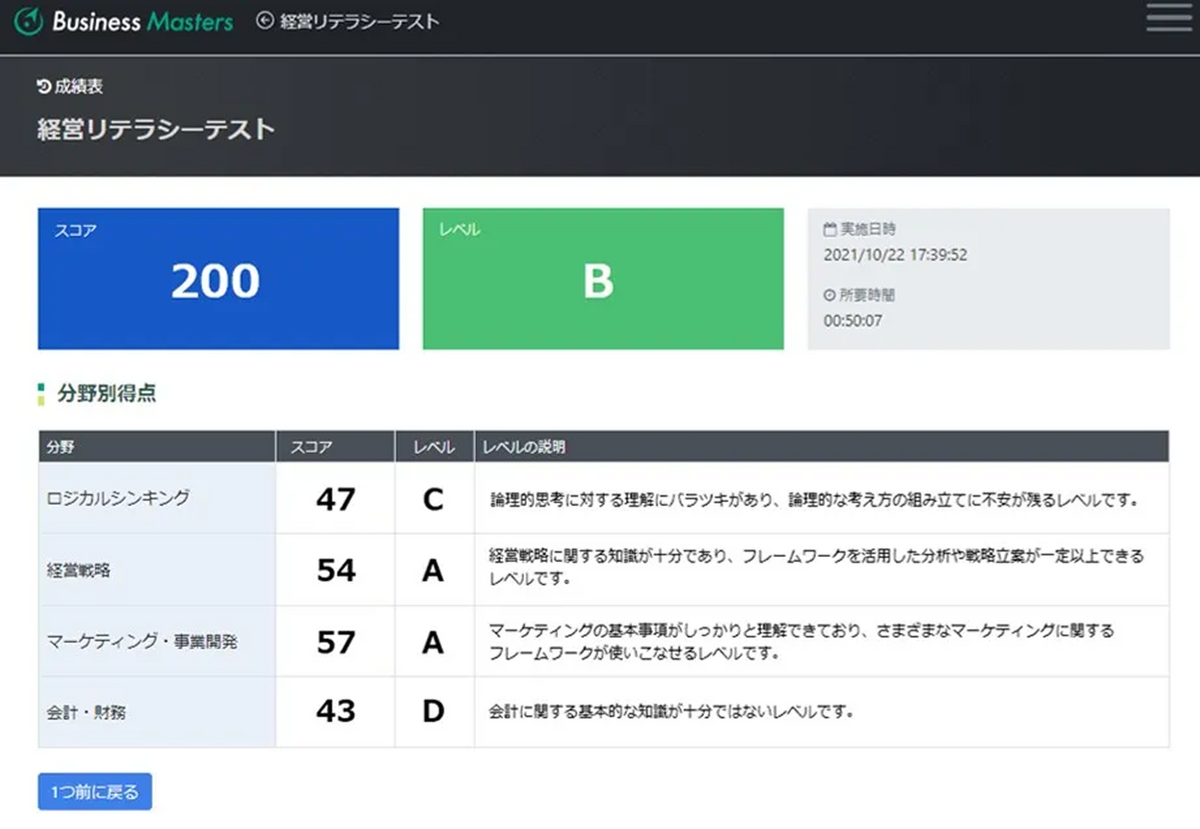Click the マーケティング level description text
The image size is (1200, 829).
[802, 642]
